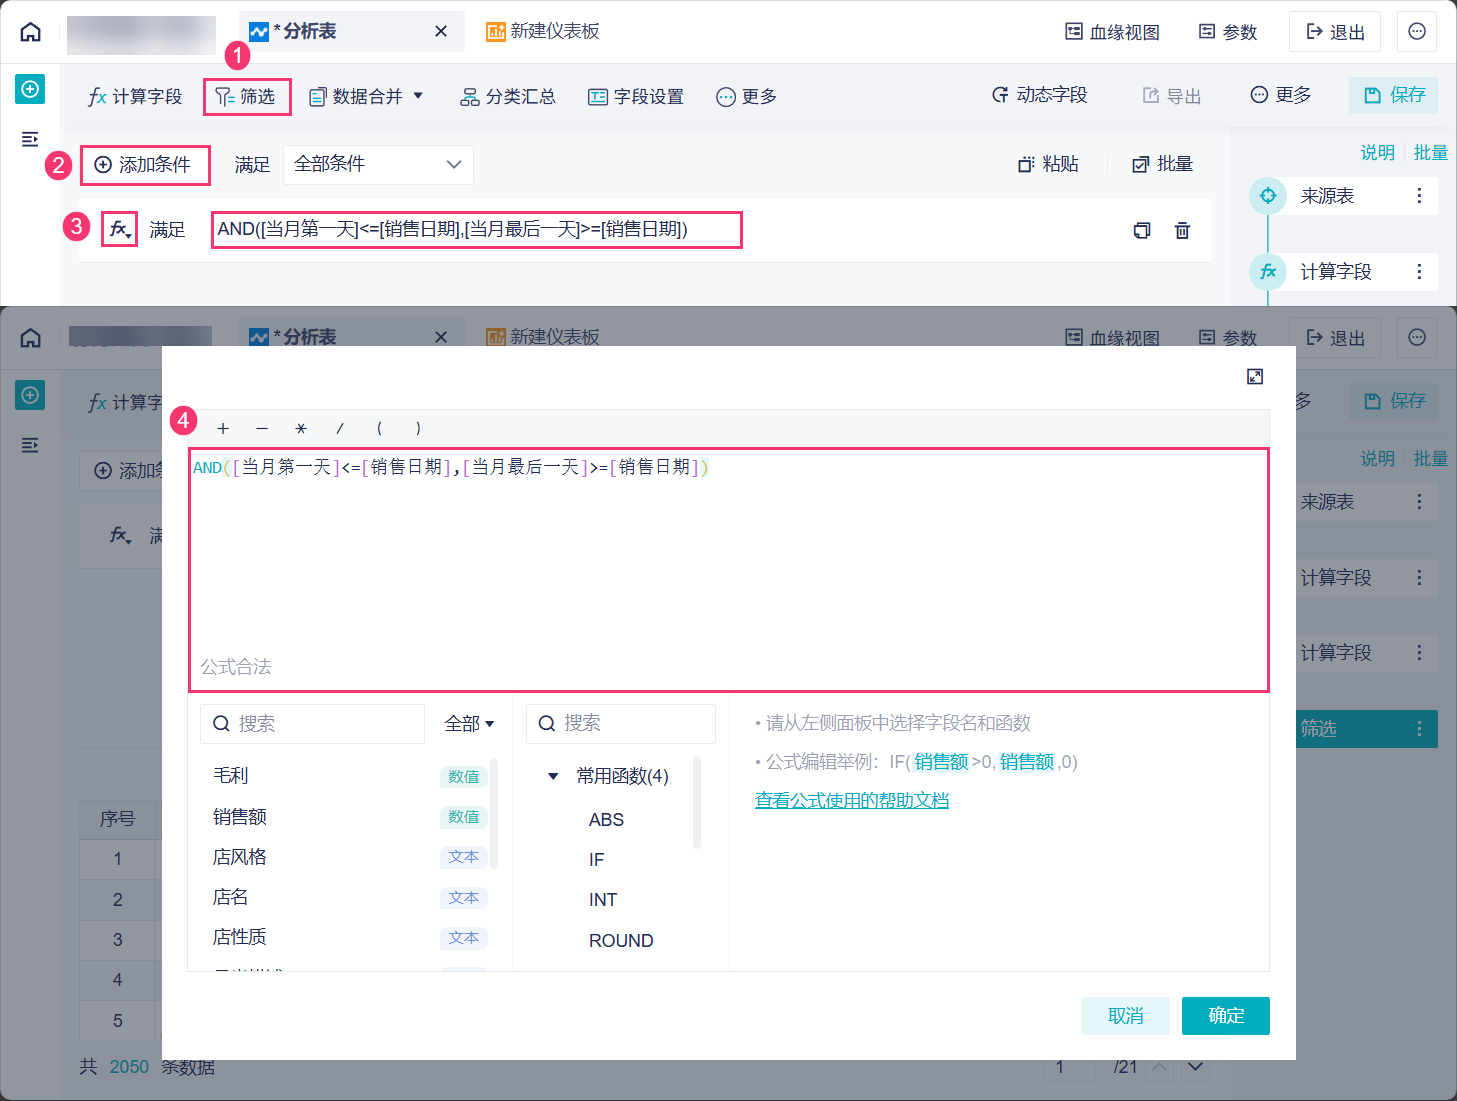Choose the IF function in the function list
1457x1101 pixels.
click(x=597, y=860)
